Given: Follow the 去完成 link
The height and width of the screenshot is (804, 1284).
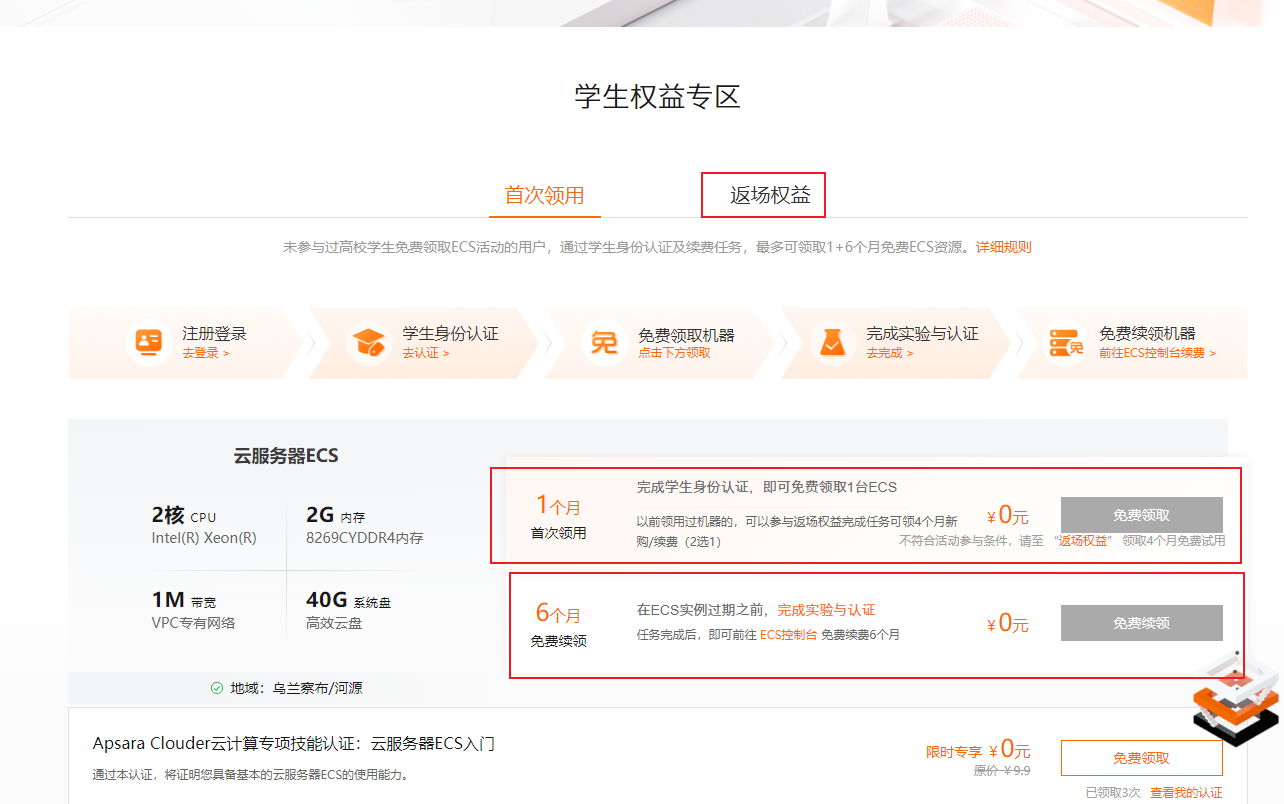Looking at the screenshot, I should 890,353.
